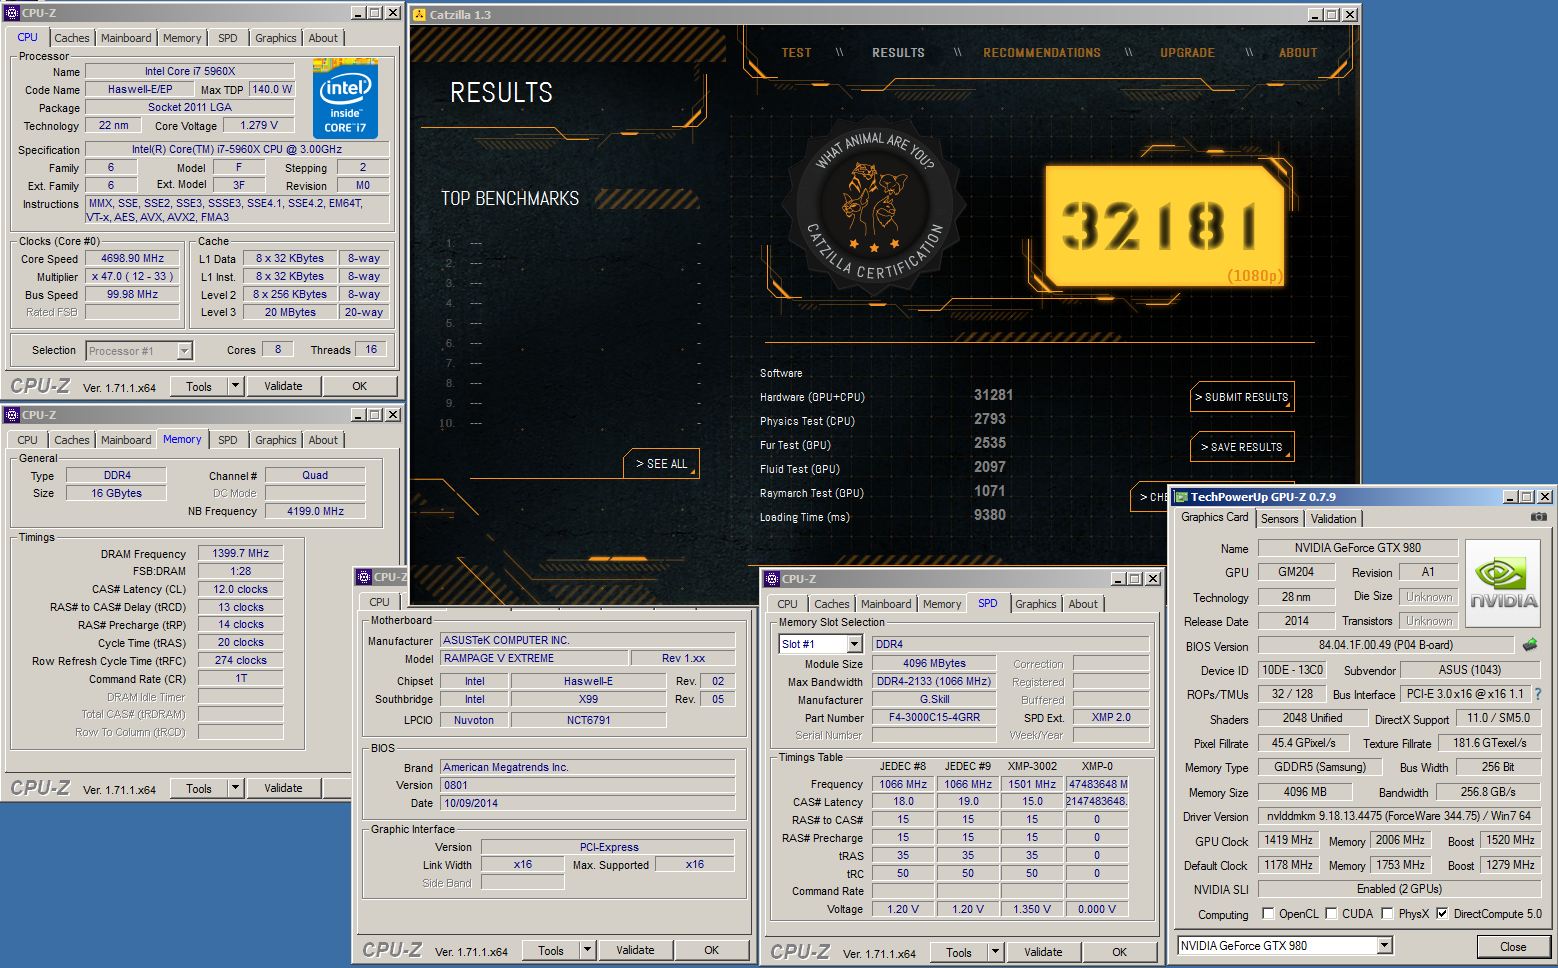Expand Tools arrow in CPU-Z processor window
The height and width of the screenshot is (968, 1558).
(235, 386)
